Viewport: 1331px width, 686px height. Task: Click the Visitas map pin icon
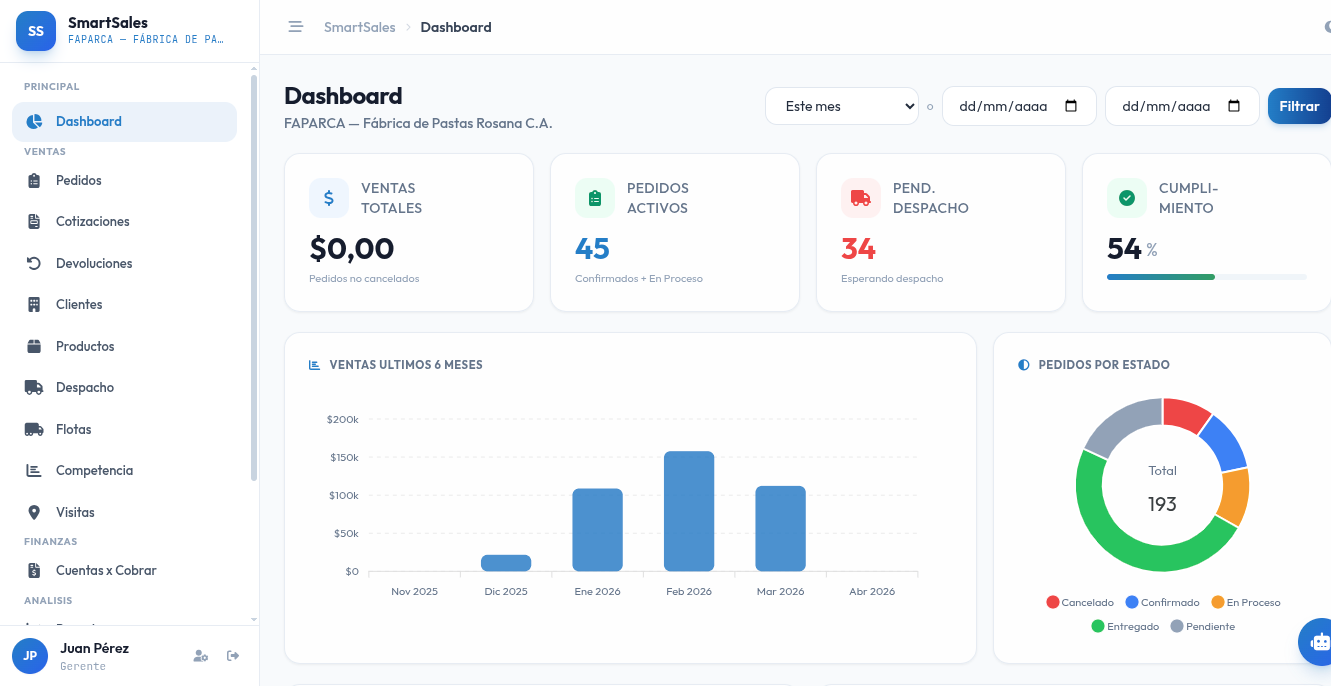(x=34, y=512)
